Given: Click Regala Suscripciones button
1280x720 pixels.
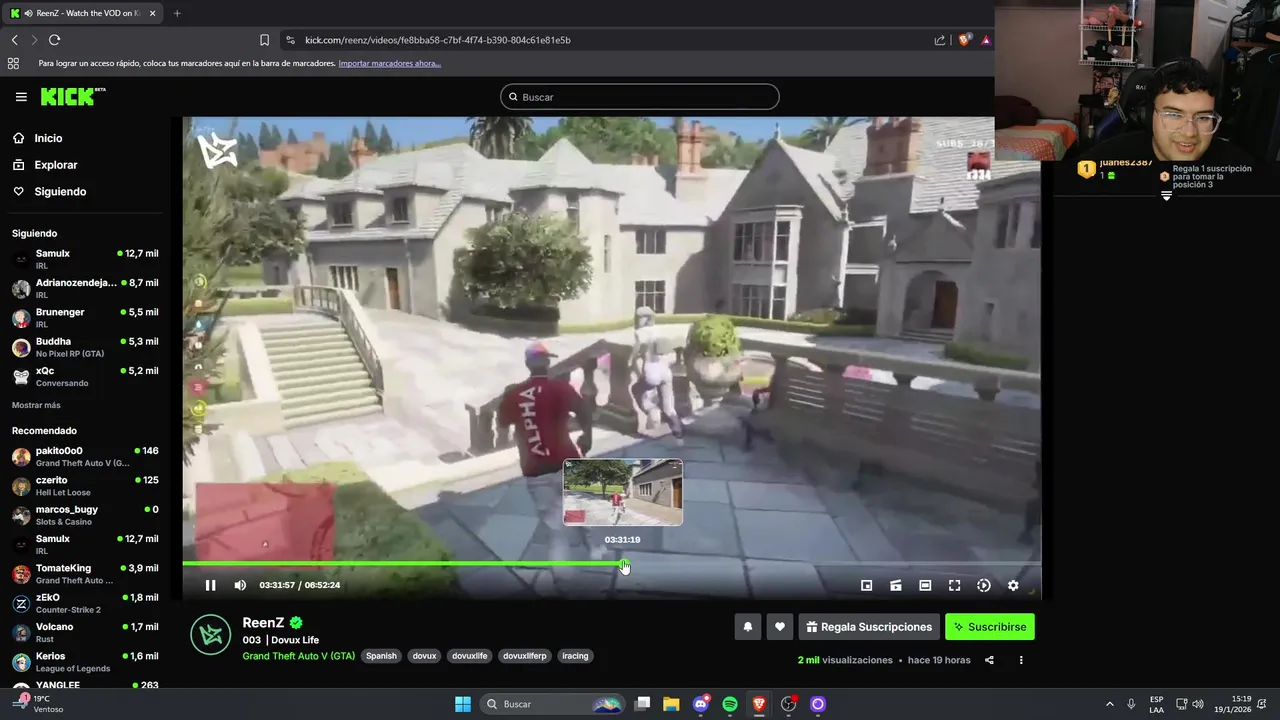Looking at the screenshot, I should [x=869, y=627].
